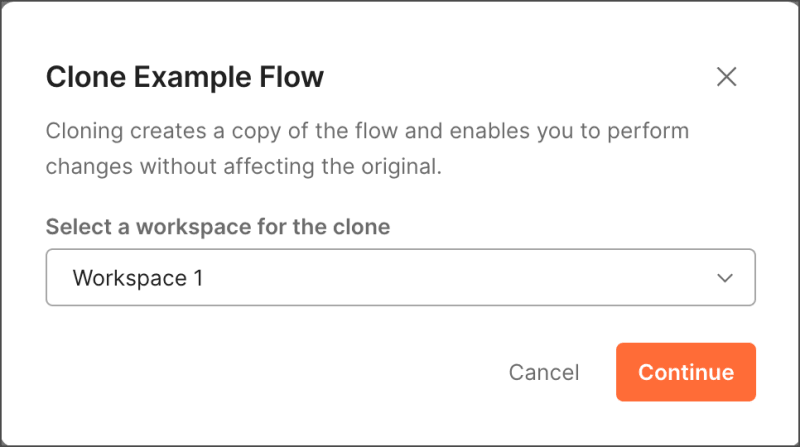Click the word 'Select' in the field label
Image resolution: width=800 pixels, height=447 pixels.
point(76,226)
